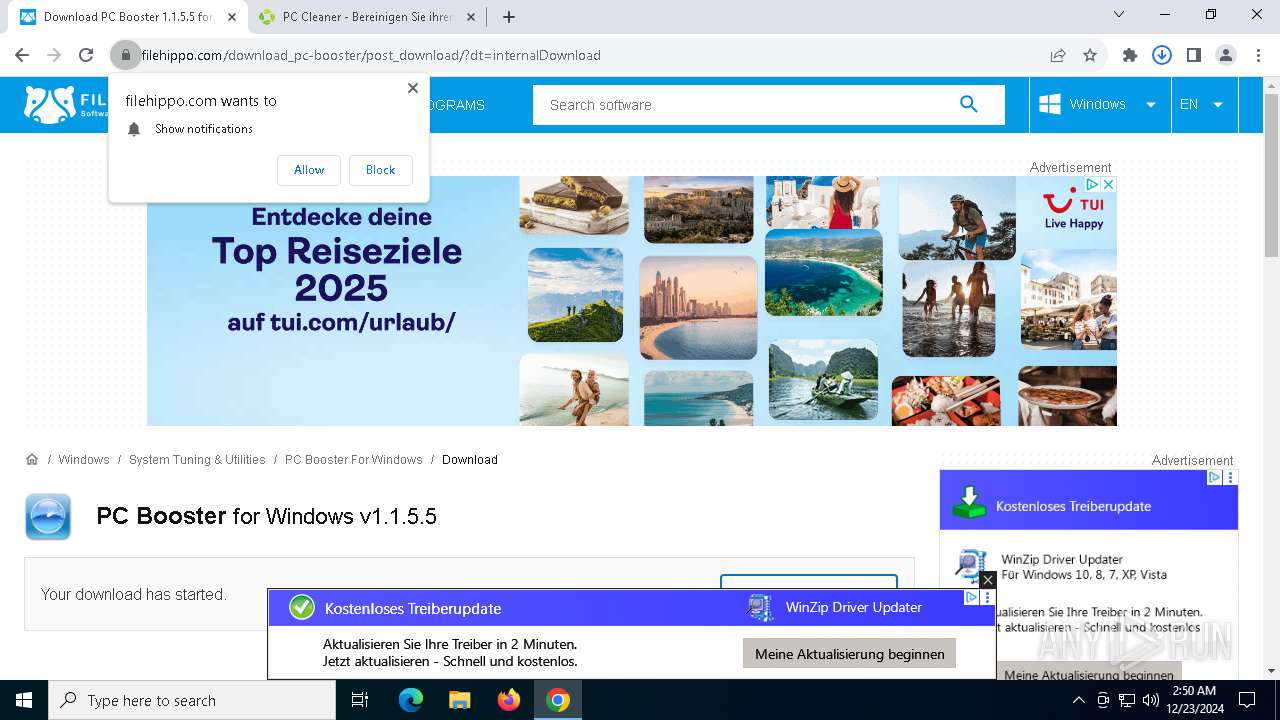Go back with the browser back arrow

tap(22, 55)
